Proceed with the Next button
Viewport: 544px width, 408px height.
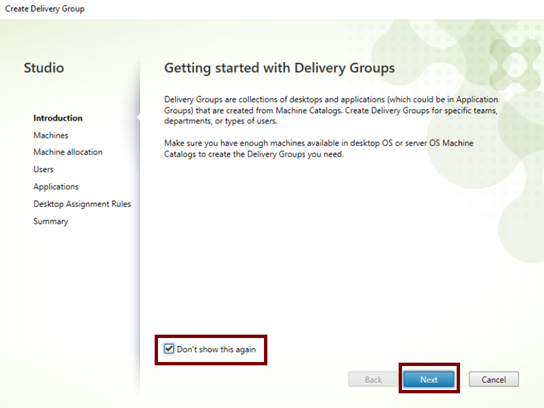pos(429,380)
